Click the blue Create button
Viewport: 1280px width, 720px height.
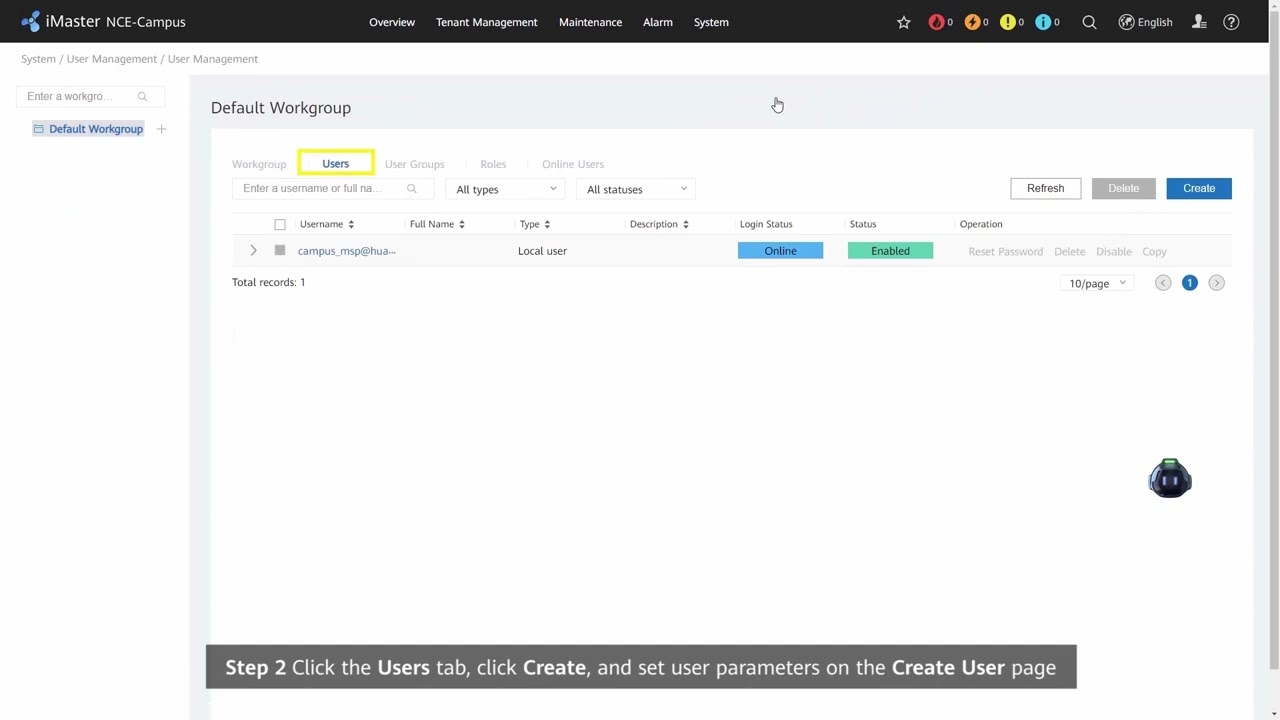coord(1199,188)
